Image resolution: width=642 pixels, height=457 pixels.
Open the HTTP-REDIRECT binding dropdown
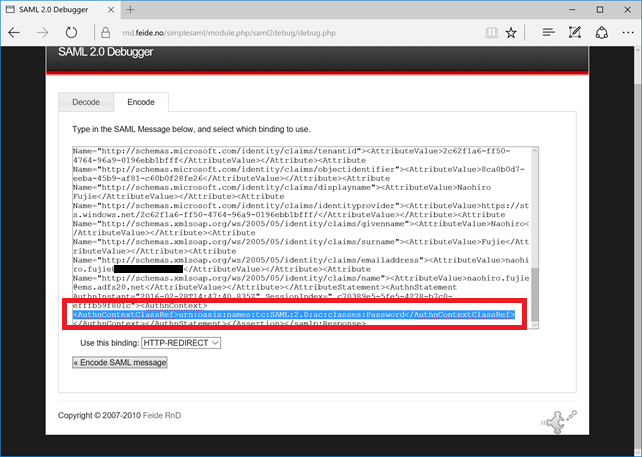[181, 343]
